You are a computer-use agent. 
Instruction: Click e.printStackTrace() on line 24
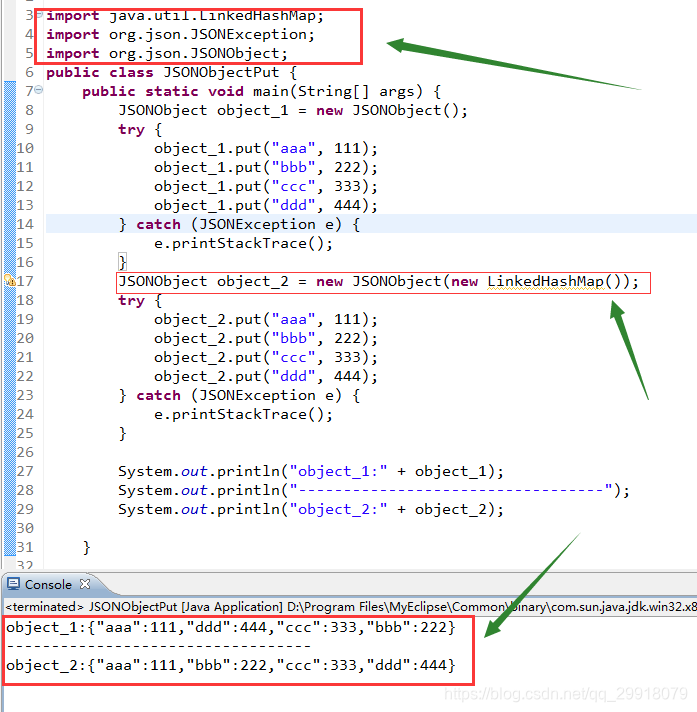(x=243, y=415)
